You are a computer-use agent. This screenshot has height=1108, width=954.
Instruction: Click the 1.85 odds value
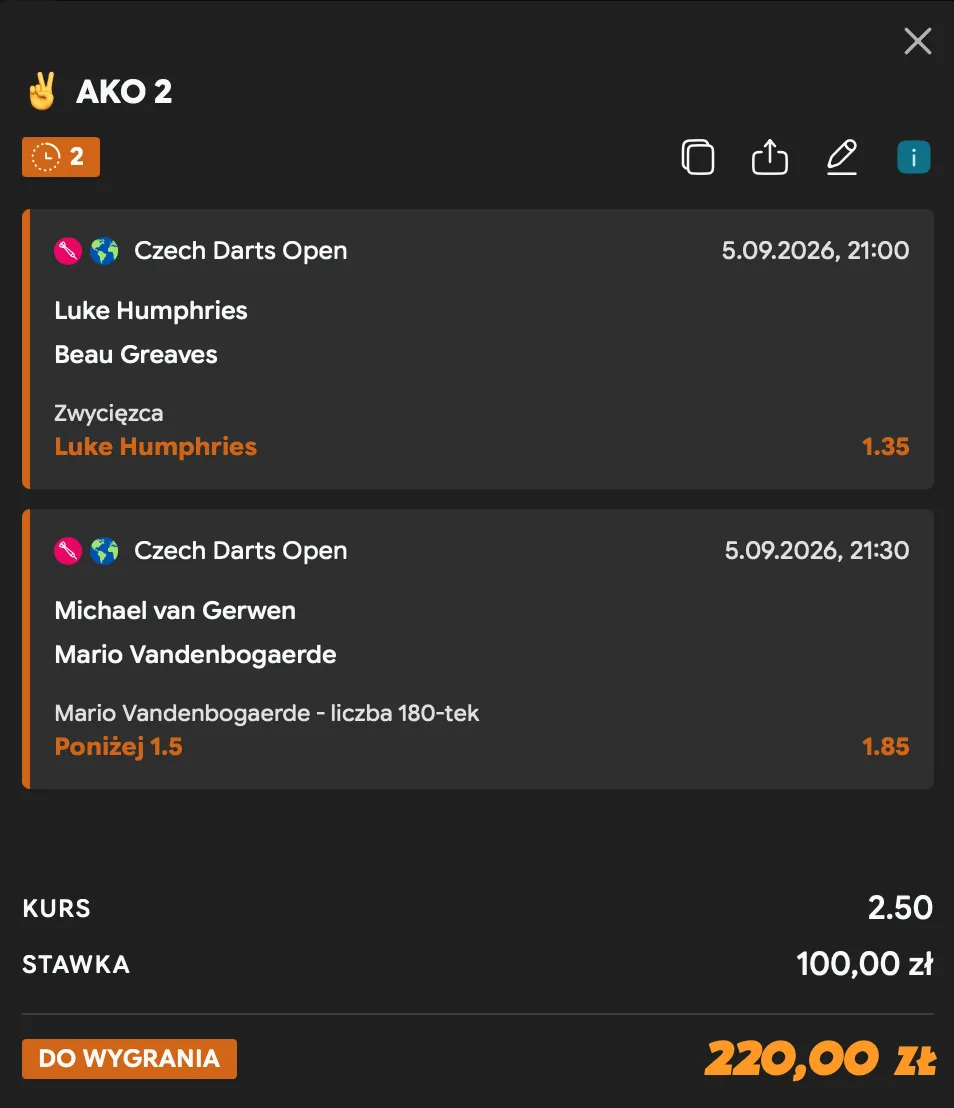click(885, 747)
